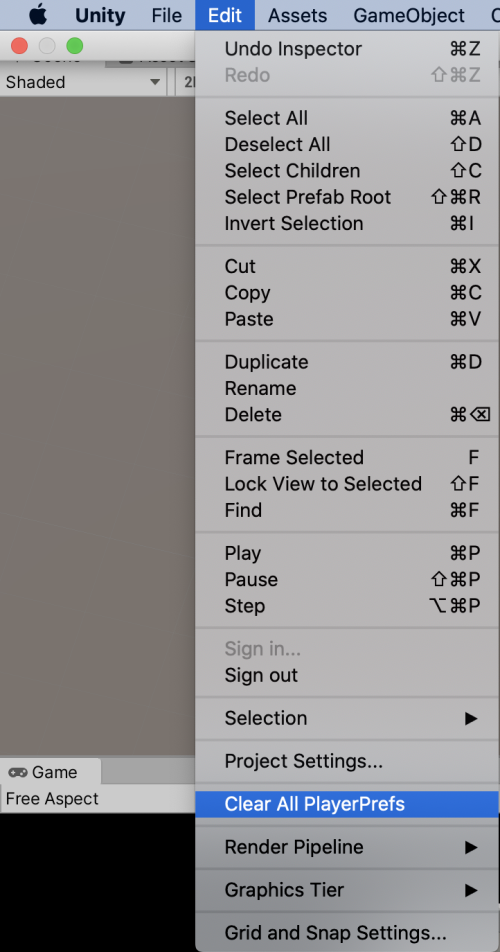
Task: Select Frame Selected option
Action: 347,457
